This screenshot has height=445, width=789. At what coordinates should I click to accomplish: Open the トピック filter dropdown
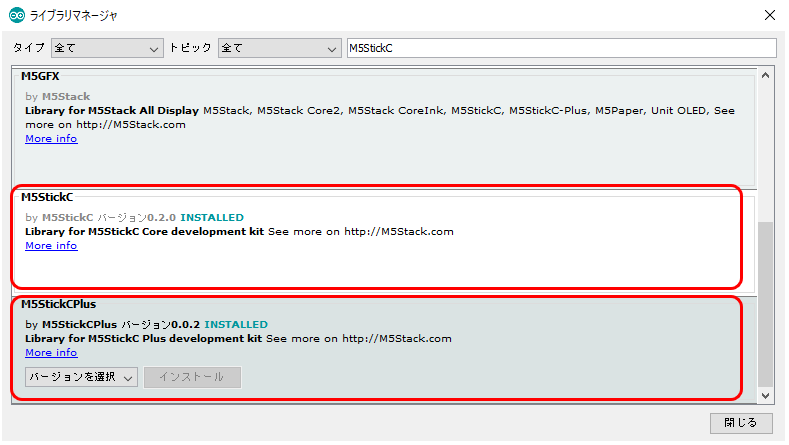tap(279, 48)
